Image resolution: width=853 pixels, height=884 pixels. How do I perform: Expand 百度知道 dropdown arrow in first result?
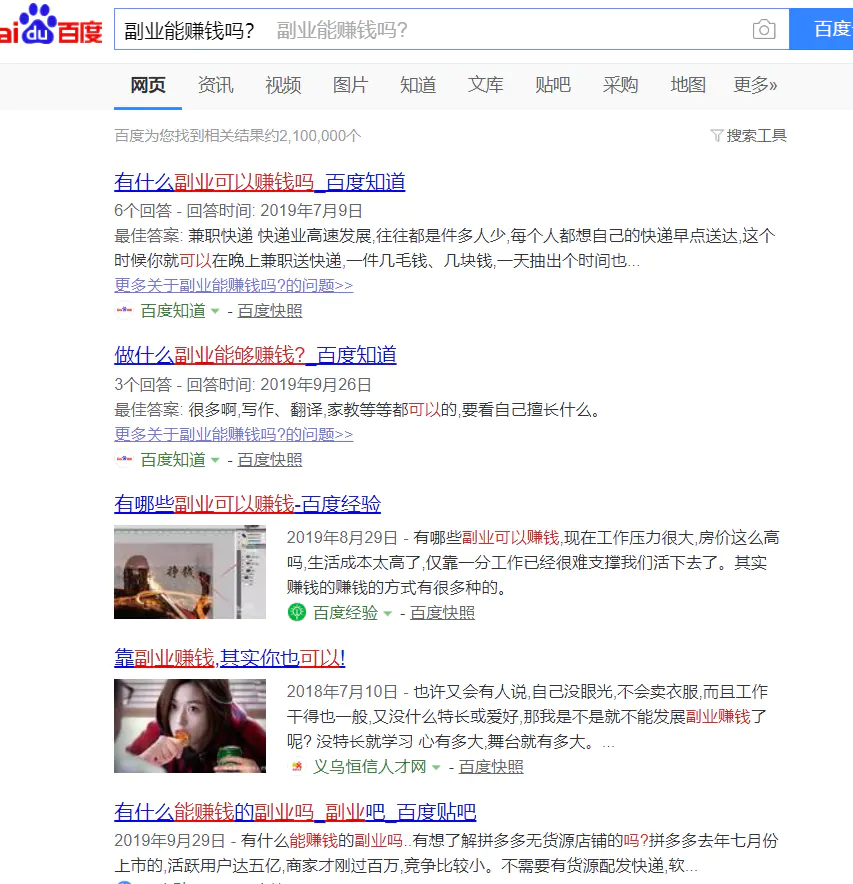tap(215, 311)
